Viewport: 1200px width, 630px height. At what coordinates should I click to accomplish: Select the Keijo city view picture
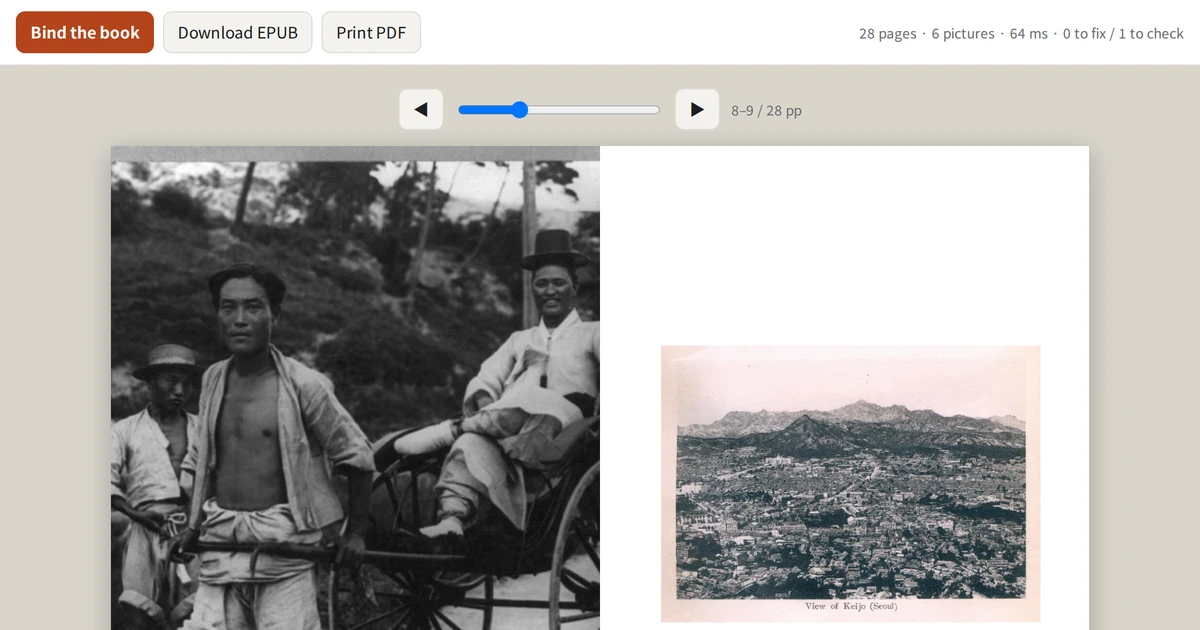point(850,483)
